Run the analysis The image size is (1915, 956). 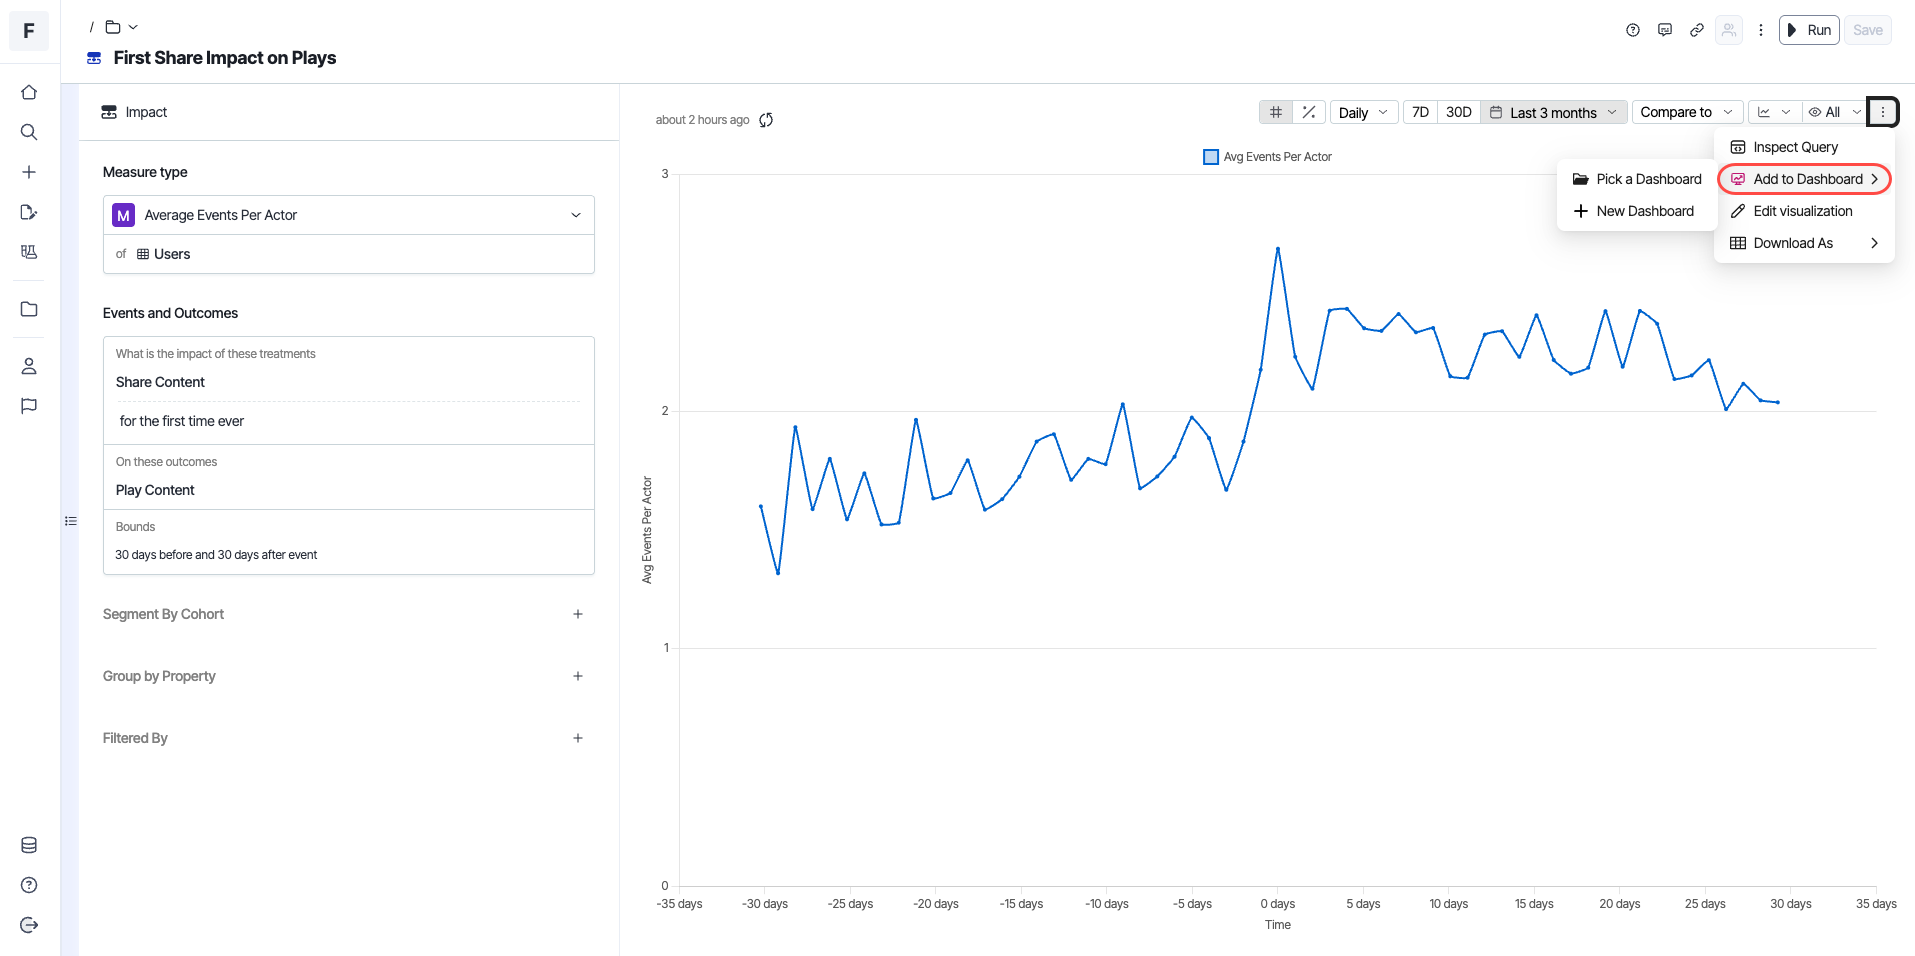[1809, 30]
